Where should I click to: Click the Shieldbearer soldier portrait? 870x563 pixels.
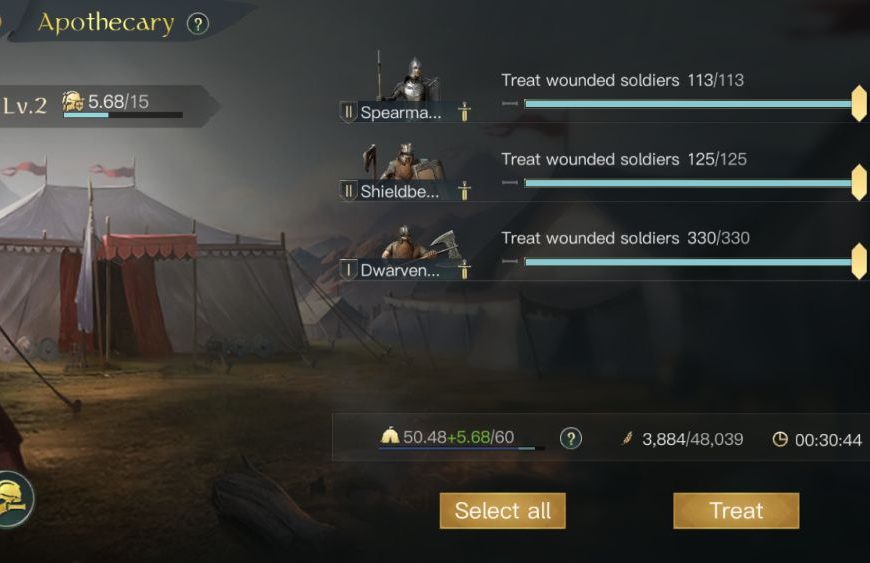pyautogui.click(x=403, y=161)
